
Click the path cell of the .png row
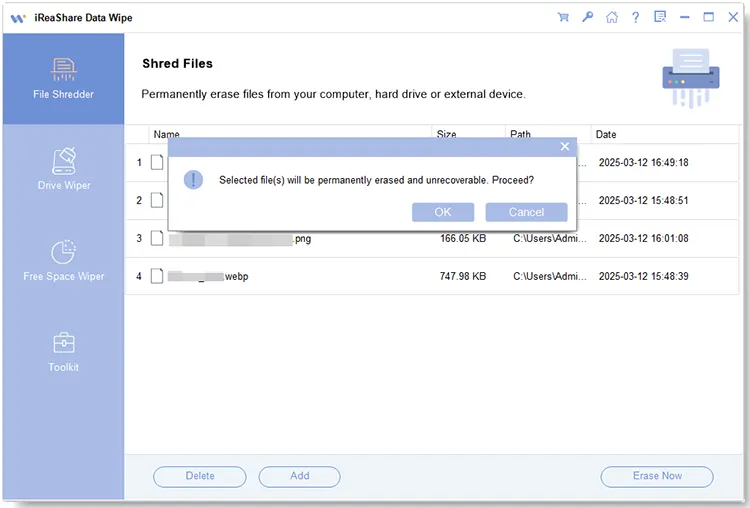[550, 238]
